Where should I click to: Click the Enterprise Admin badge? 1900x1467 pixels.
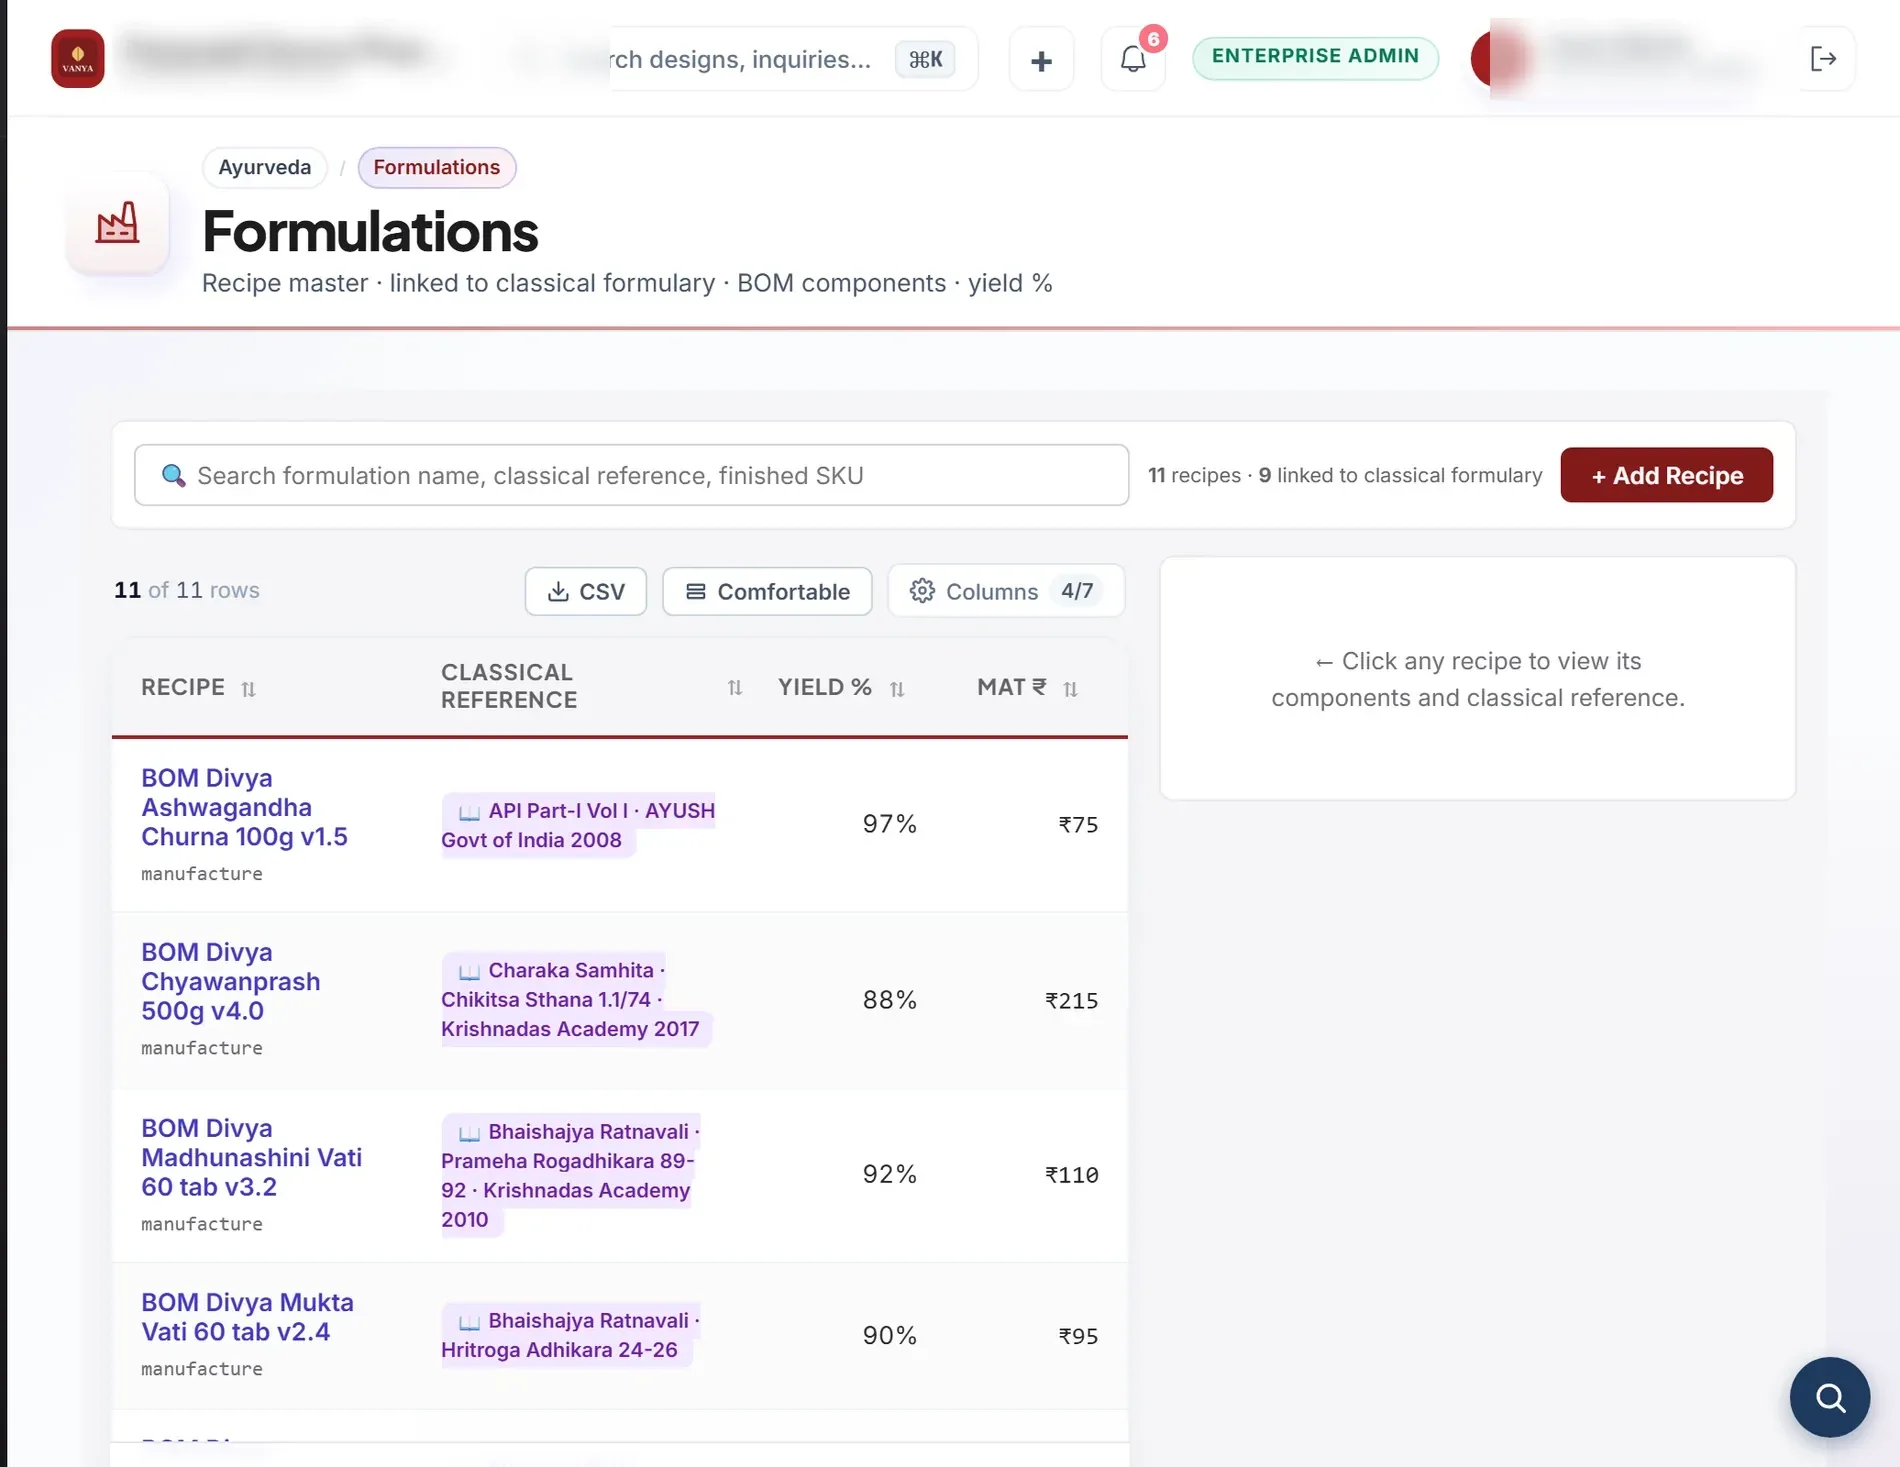1315,57
